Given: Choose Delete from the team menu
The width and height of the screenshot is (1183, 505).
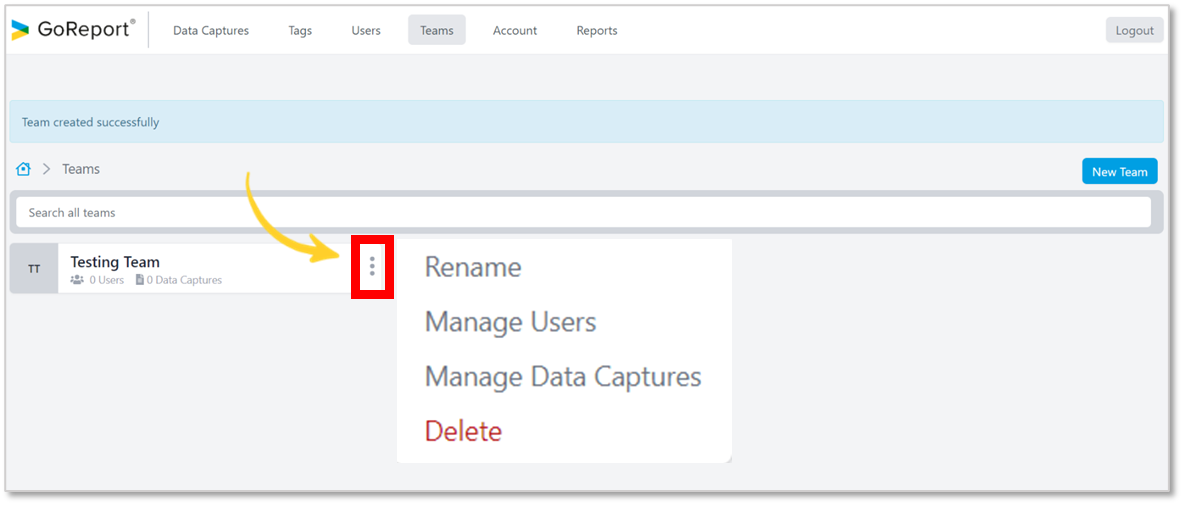Looking at the screenshot, I should pos(463,431).
